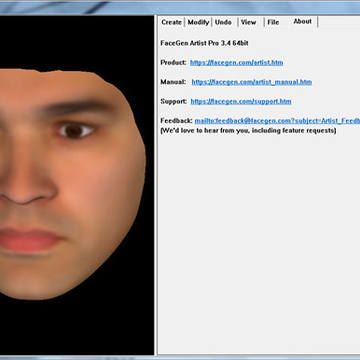Select the Undo tab
This screenshot has width=360, height=360.
(223, 22)
